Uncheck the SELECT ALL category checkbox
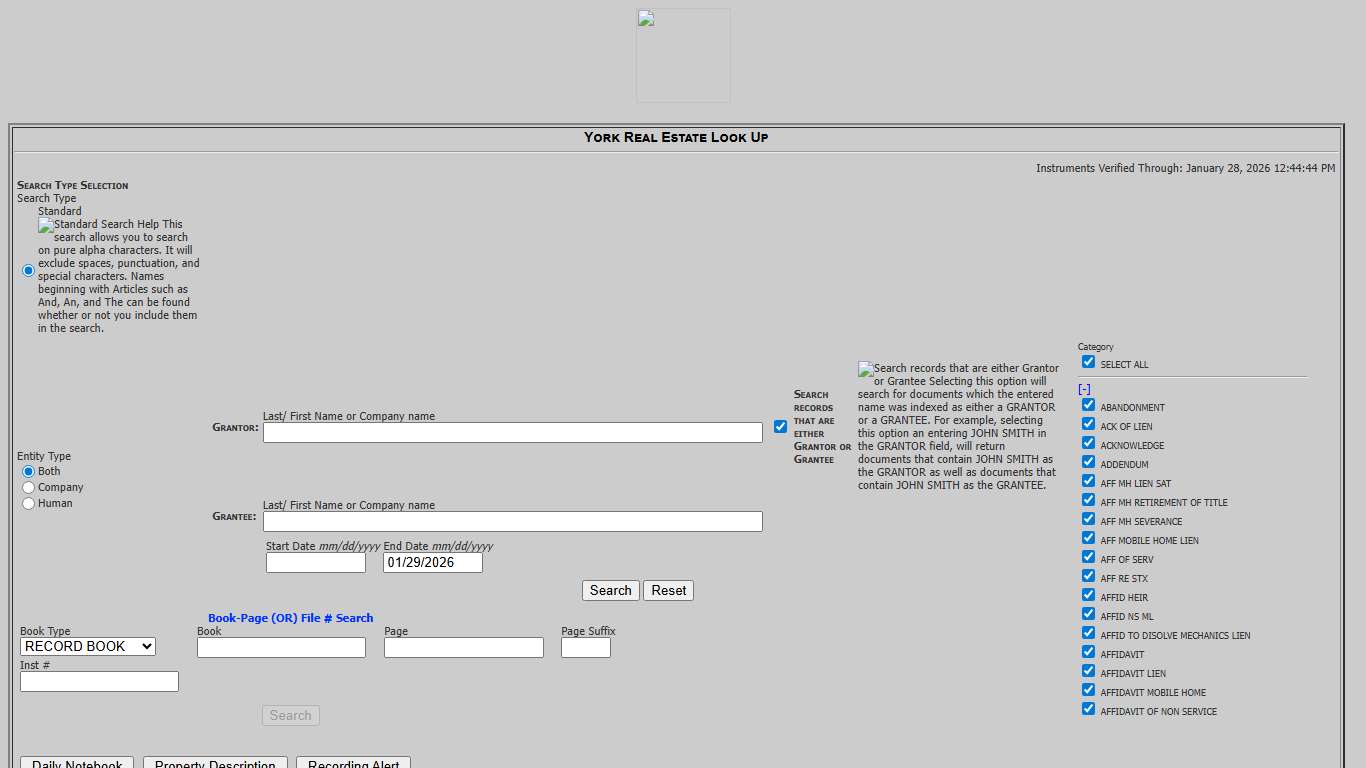Image resolution: width=1366 pixels, height=768 pixels. pos(1088,361)
